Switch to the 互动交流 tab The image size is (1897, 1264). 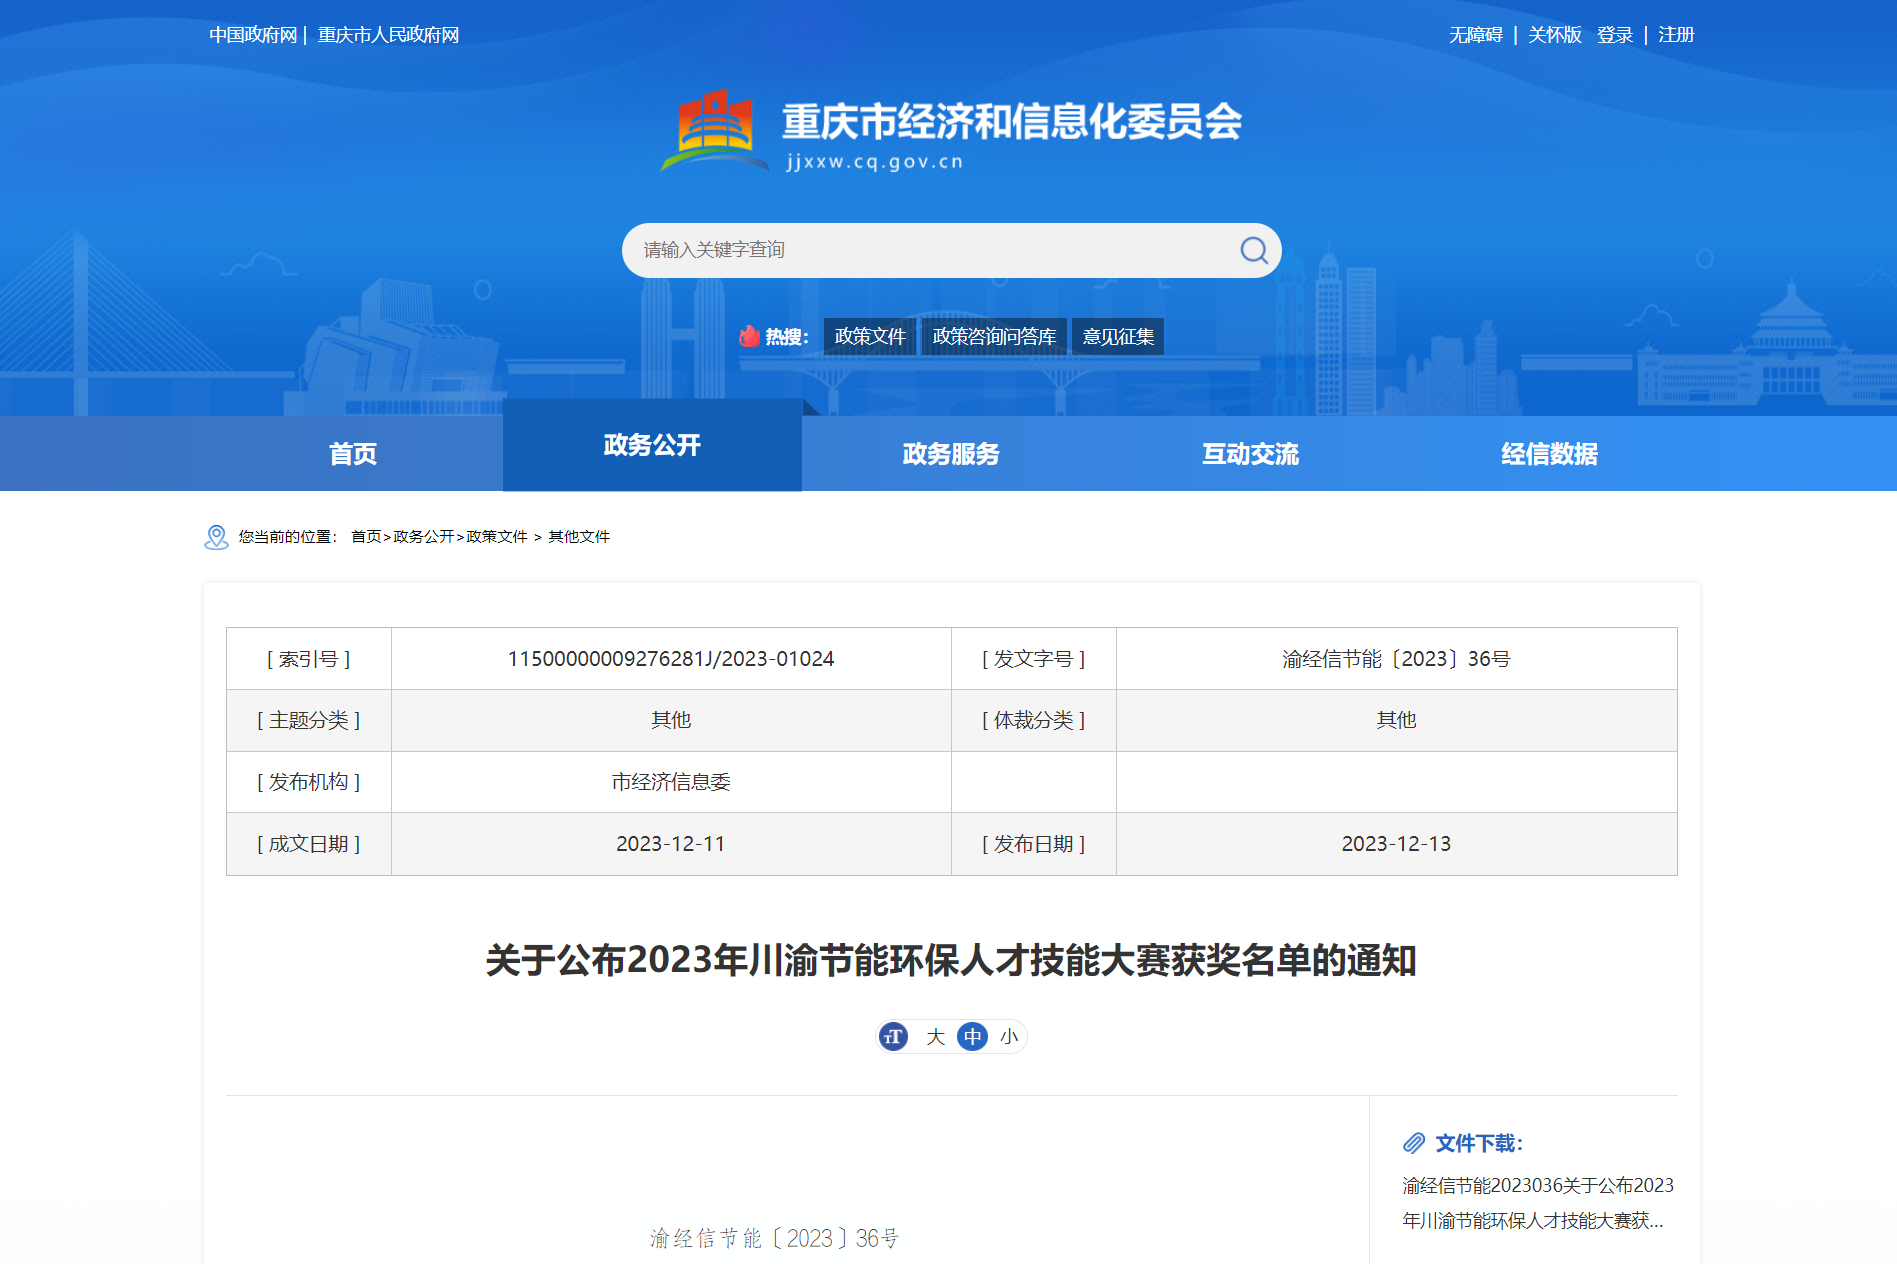[1250, 454]
